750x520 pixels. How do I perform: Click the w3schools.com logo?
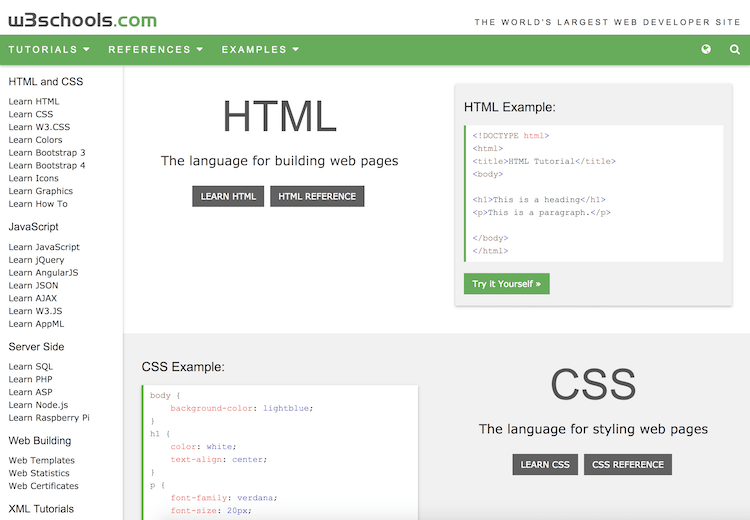click(83, 19)
